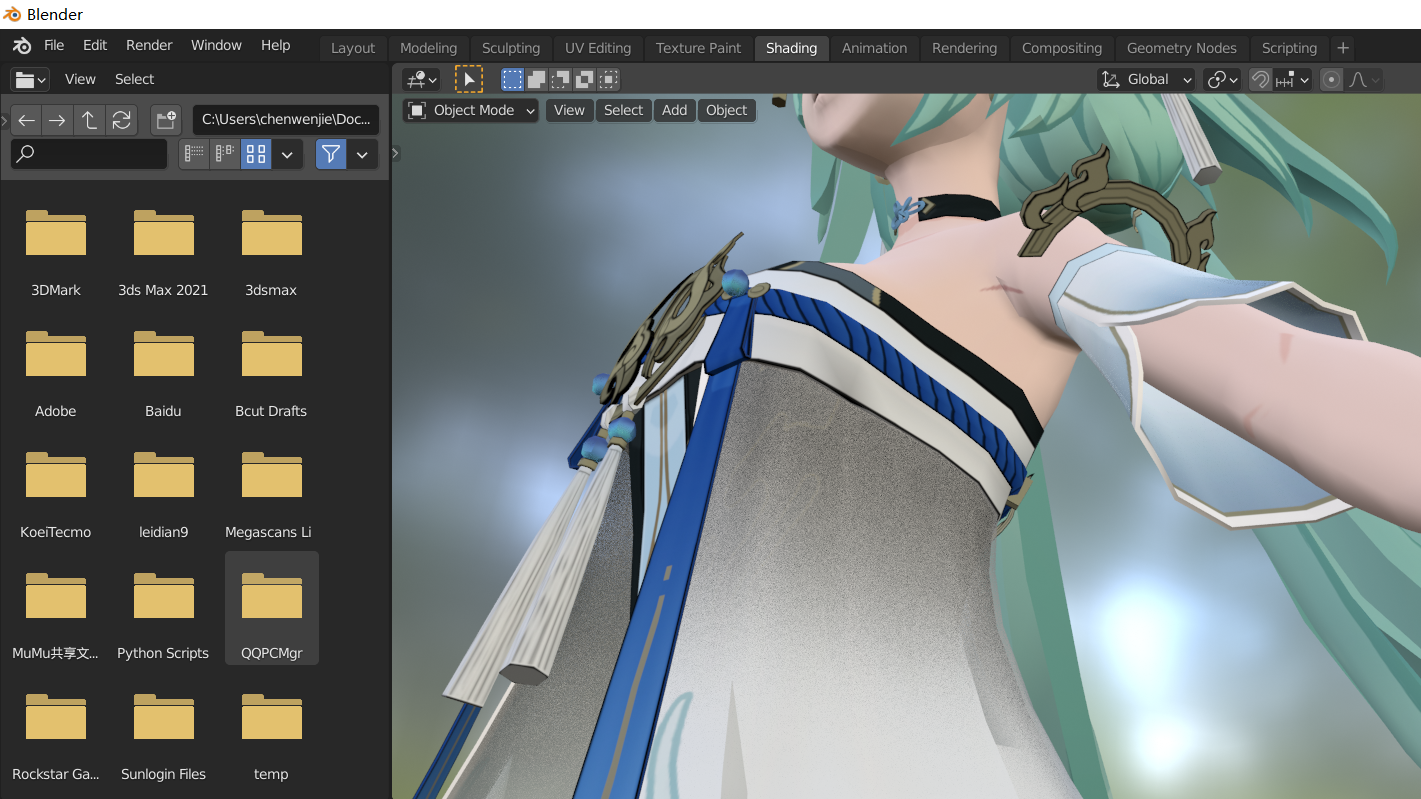Enable snapping with the magnet icon
The image size is (1421, 799).
coord(1261,80)
